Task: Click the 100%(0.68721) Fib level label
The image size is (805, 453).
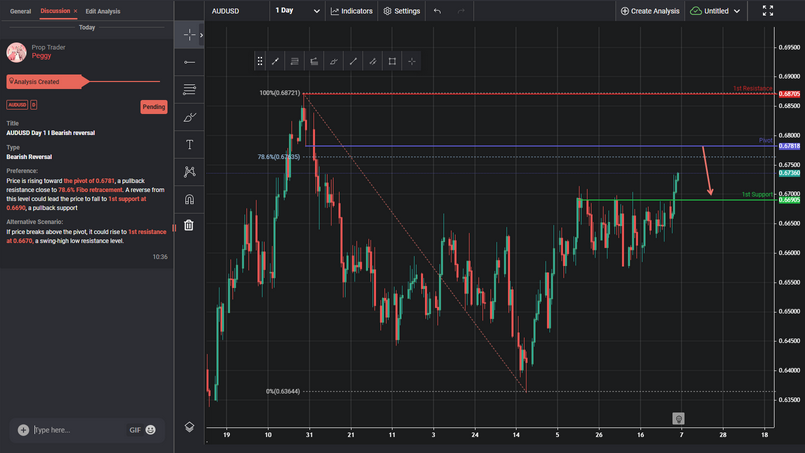Action: coord(279,93)
